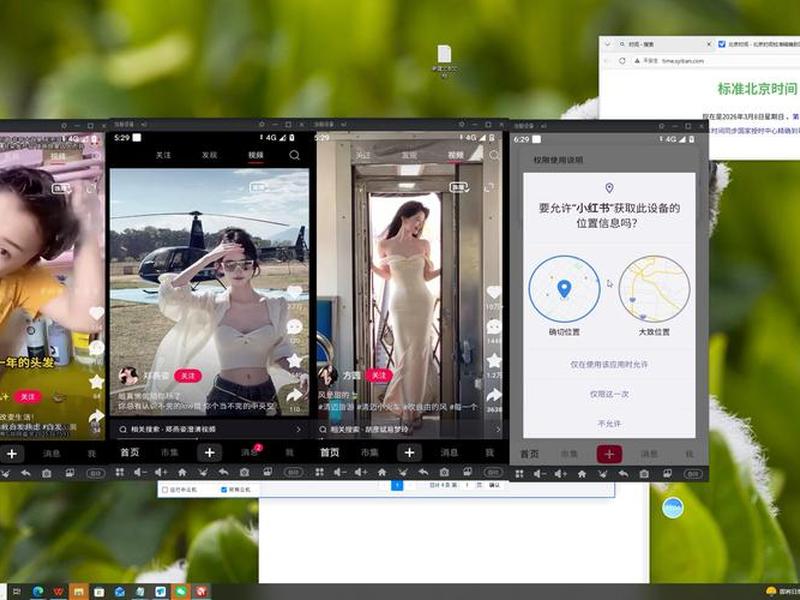Open 消息 with badge in helicopter window
This screenshot has width=800, height=600.
click(x=250, y=452)
